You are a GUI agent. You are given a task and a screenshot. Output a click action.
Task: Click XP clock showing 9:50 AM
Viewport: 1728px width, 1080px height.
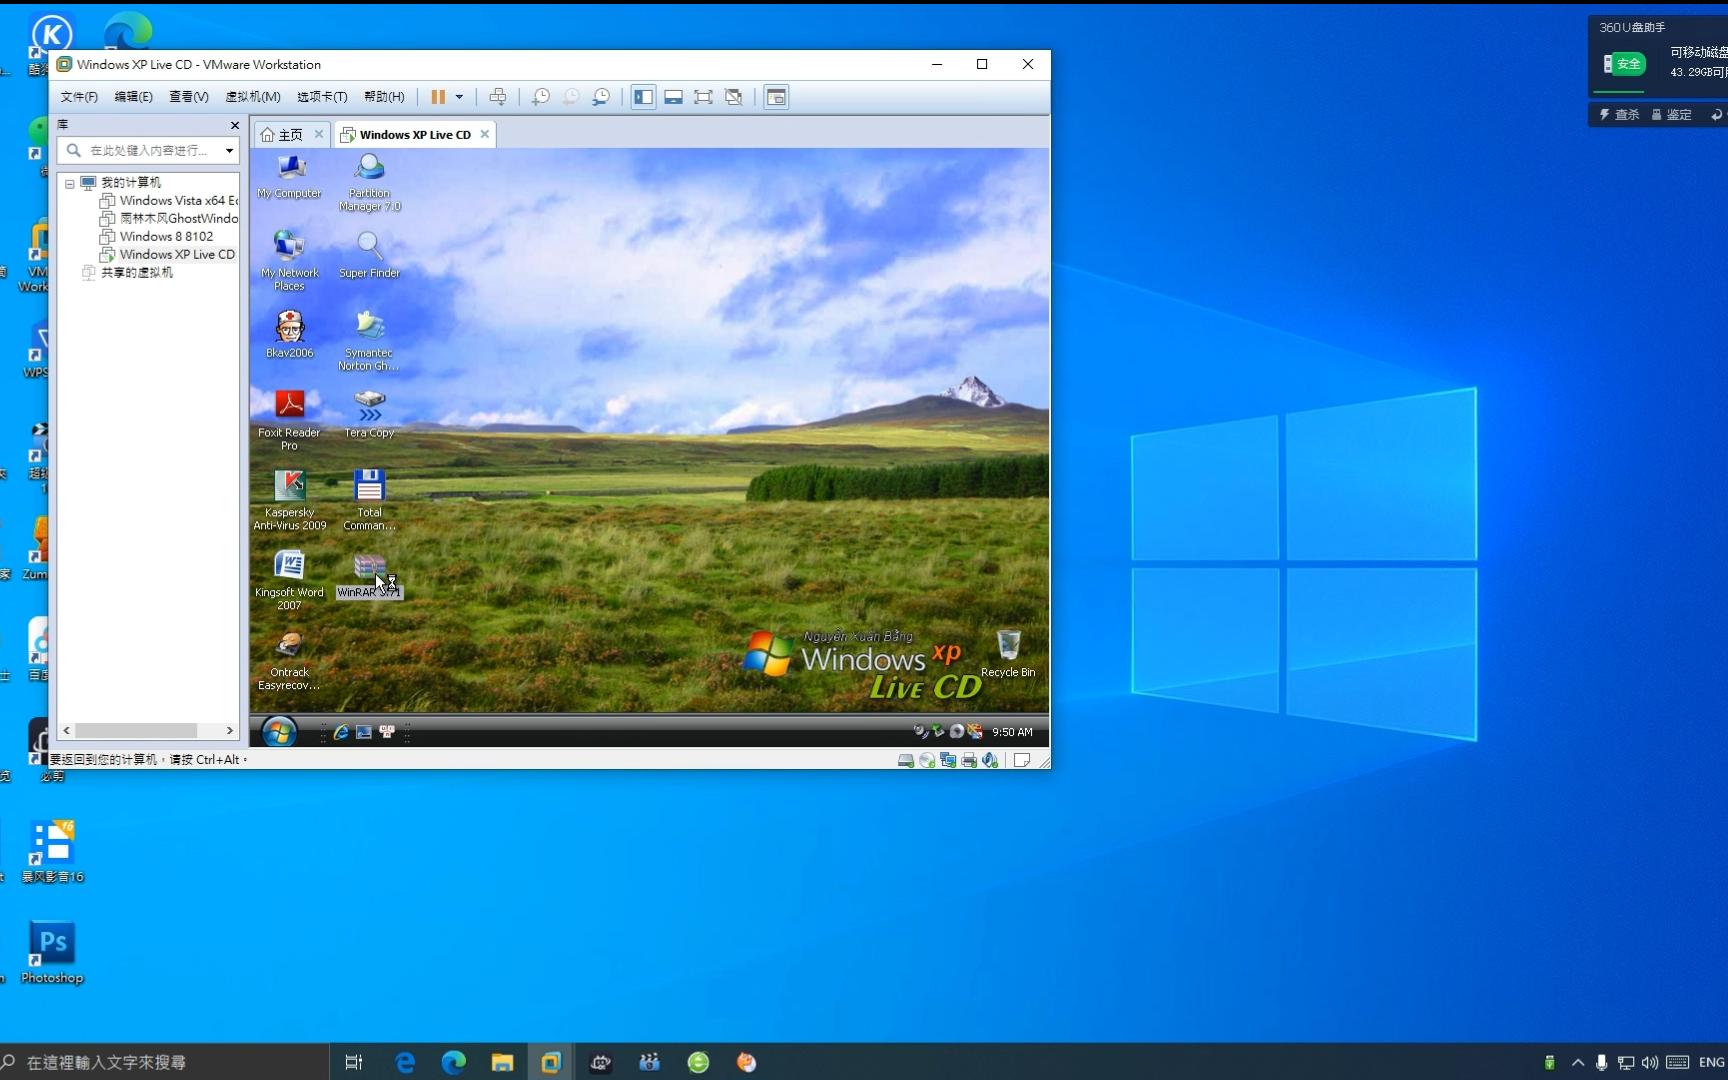coord(1012,732)
